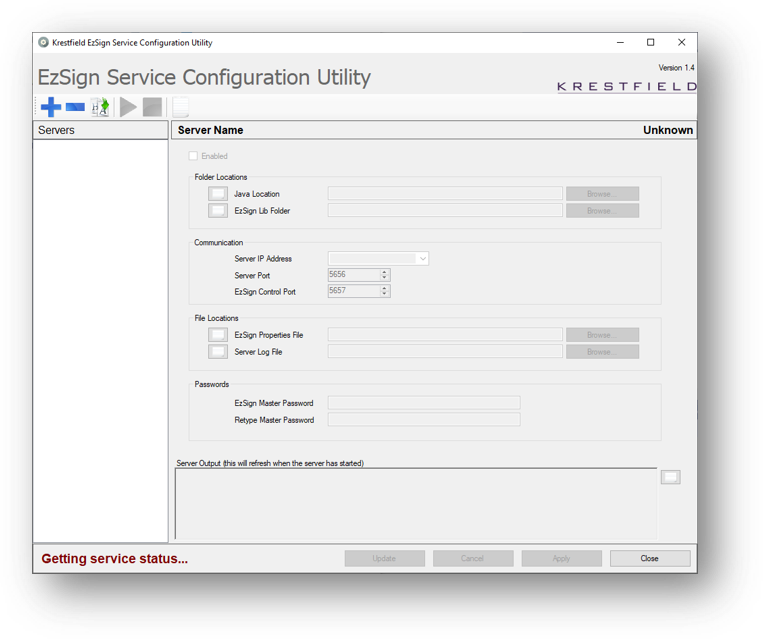Click the icon beside EzSign Lib Folder
Screen dimensions: 763x639
(218, 211)
